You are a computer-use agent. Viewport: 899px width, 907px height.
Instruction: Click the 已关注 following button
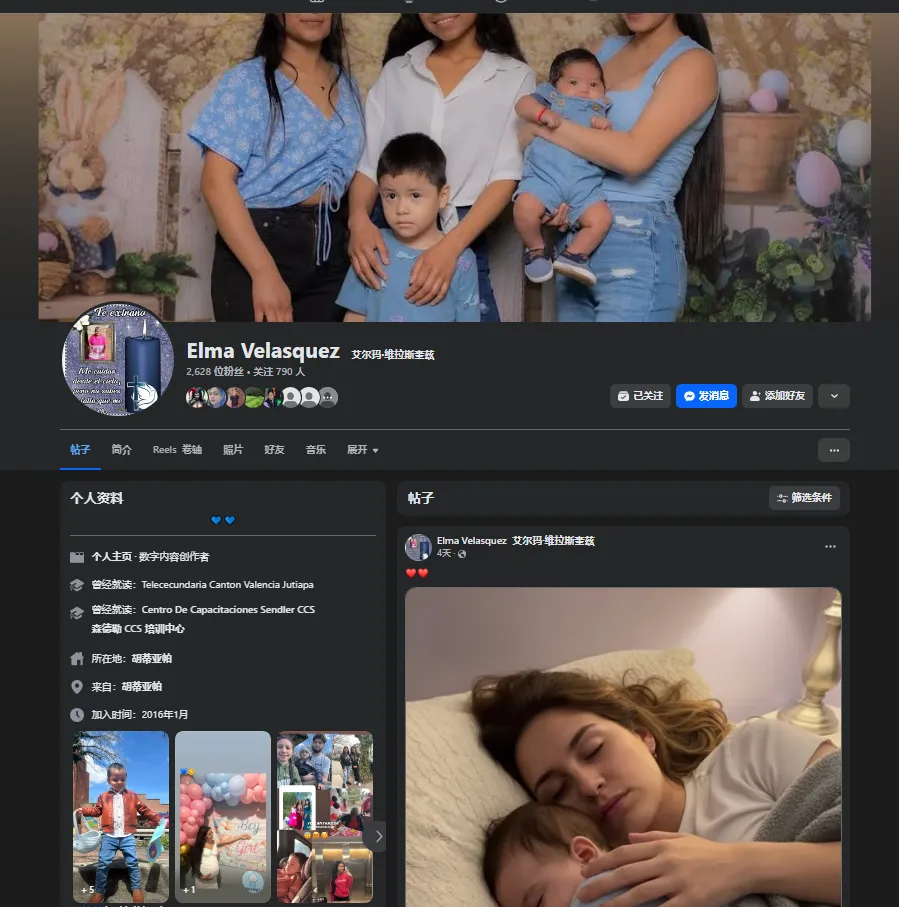pos(640,396)
